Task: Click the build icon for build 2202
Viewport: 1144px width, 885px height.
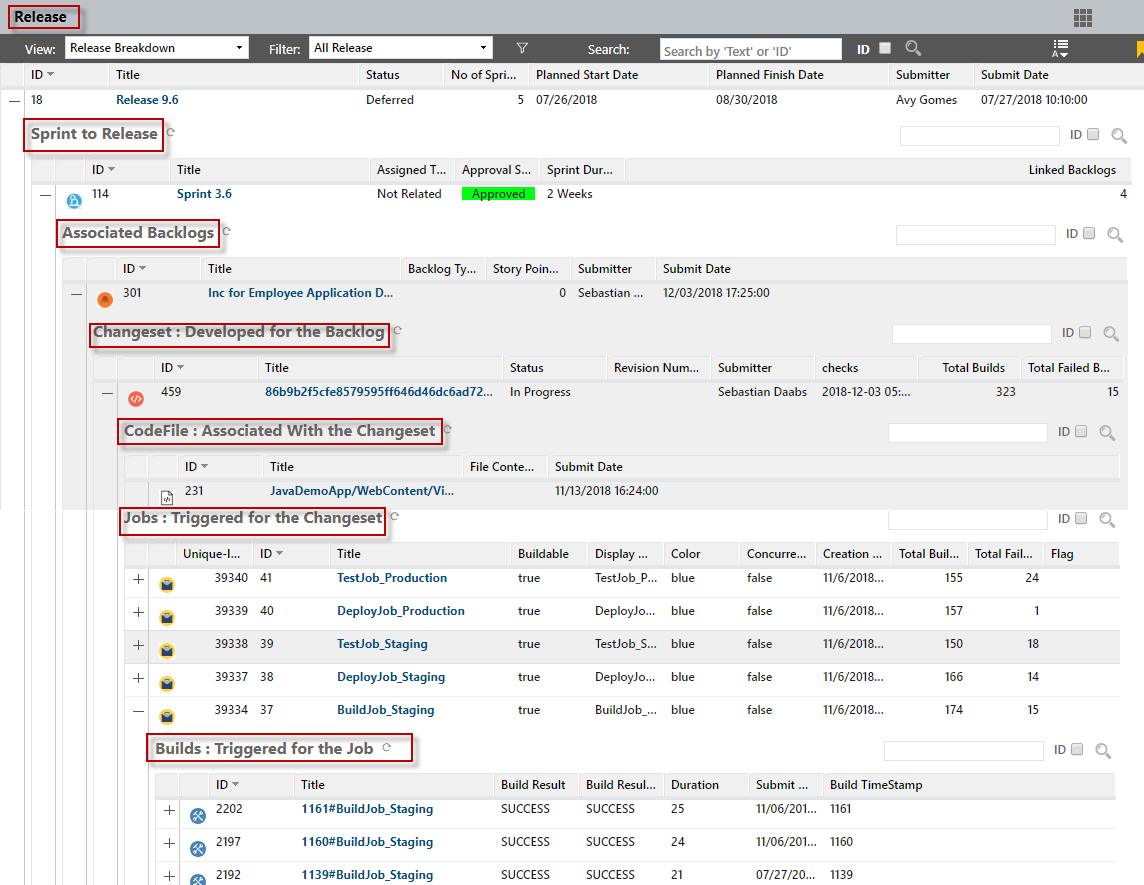Action: 198,815
